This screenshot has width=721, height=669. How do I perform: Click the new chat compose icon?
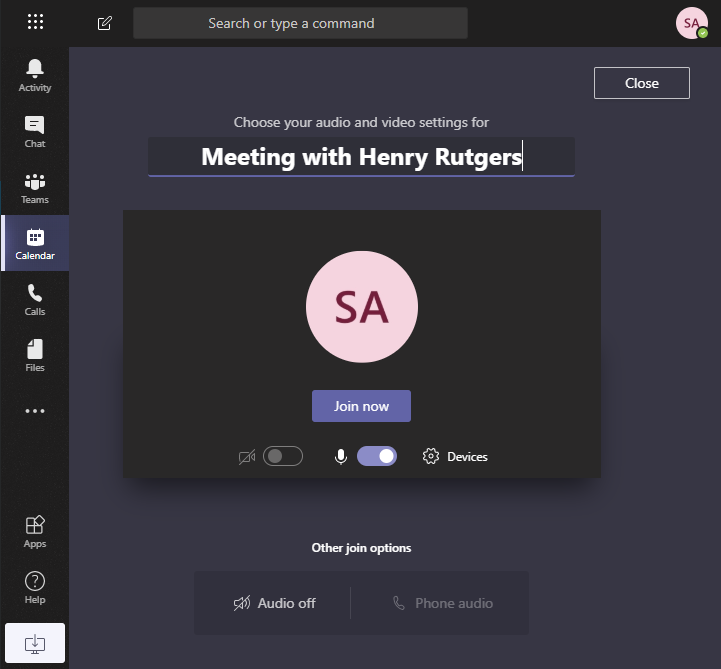tap(105, 23)
